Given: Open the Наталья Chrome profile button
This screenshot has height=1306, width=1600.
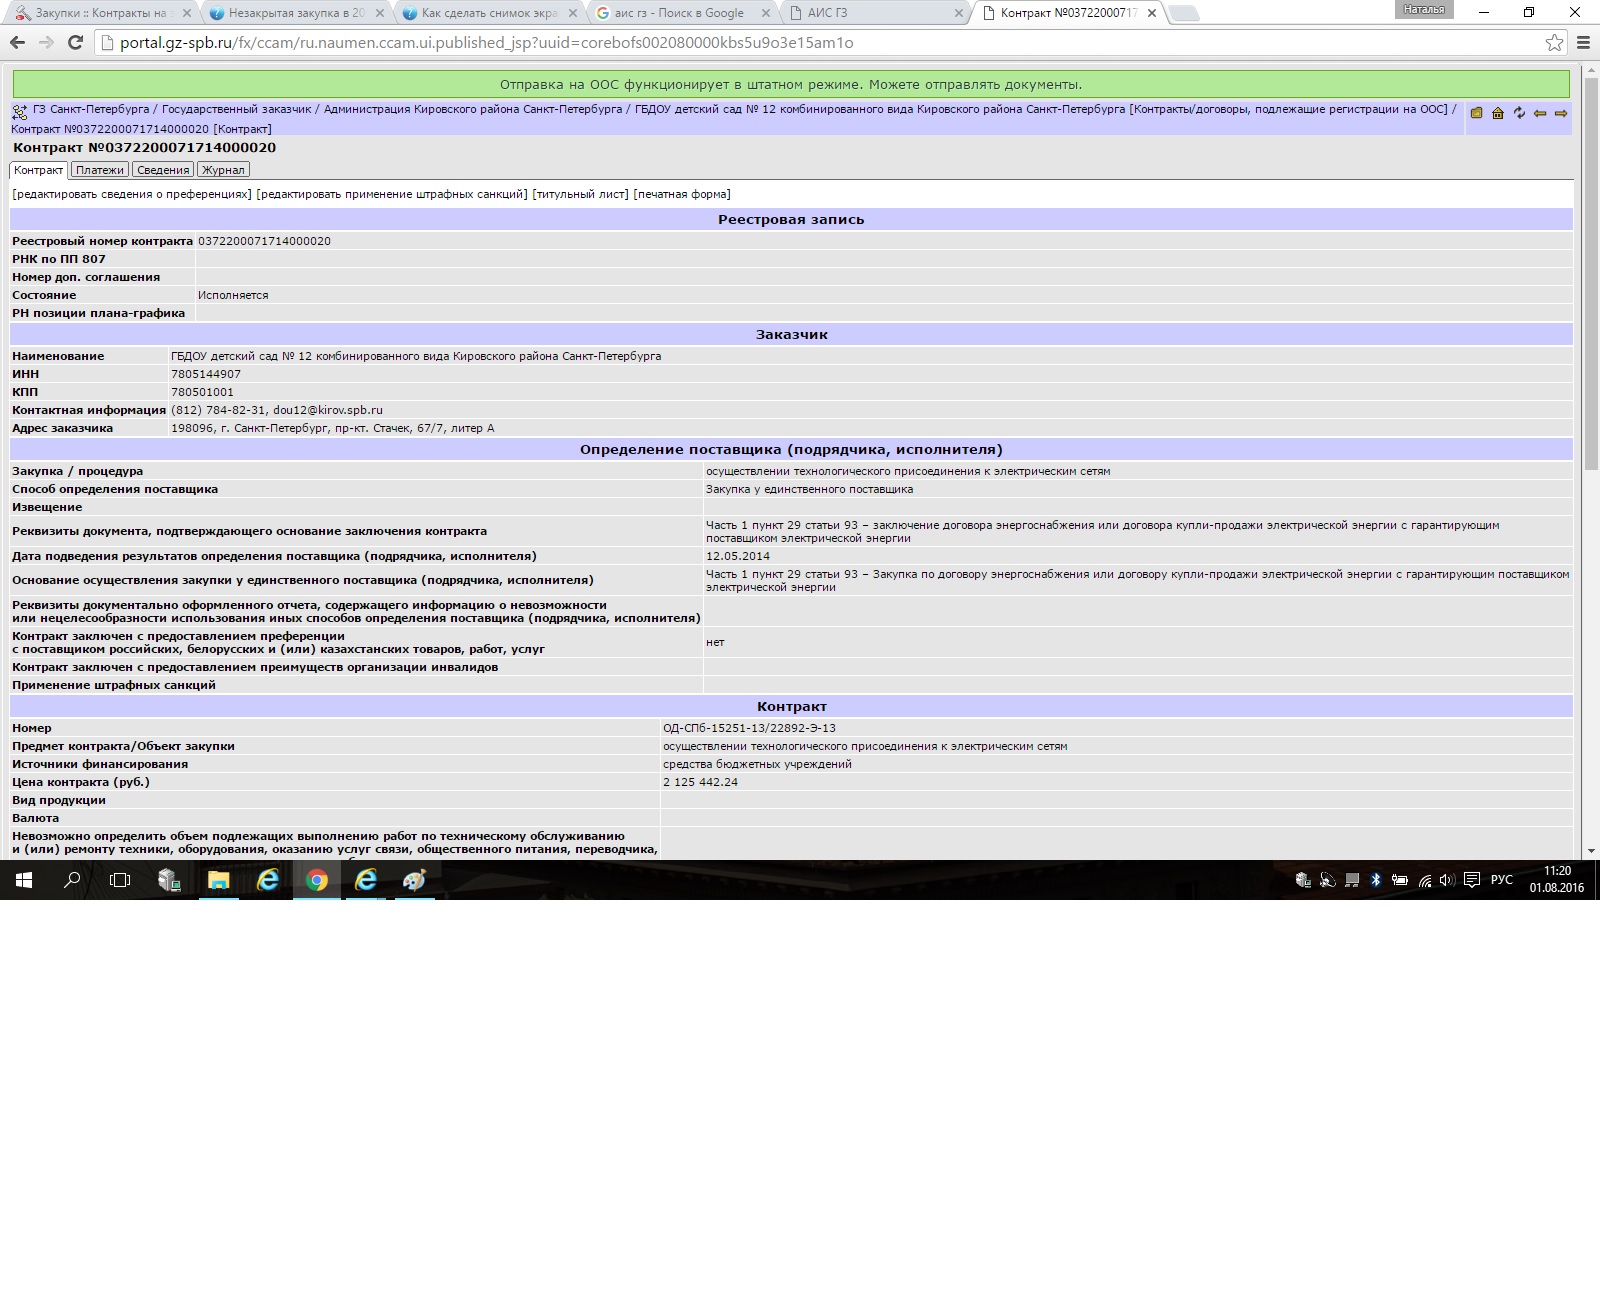Looking at the screenshot, I should tap(1424, 10).
